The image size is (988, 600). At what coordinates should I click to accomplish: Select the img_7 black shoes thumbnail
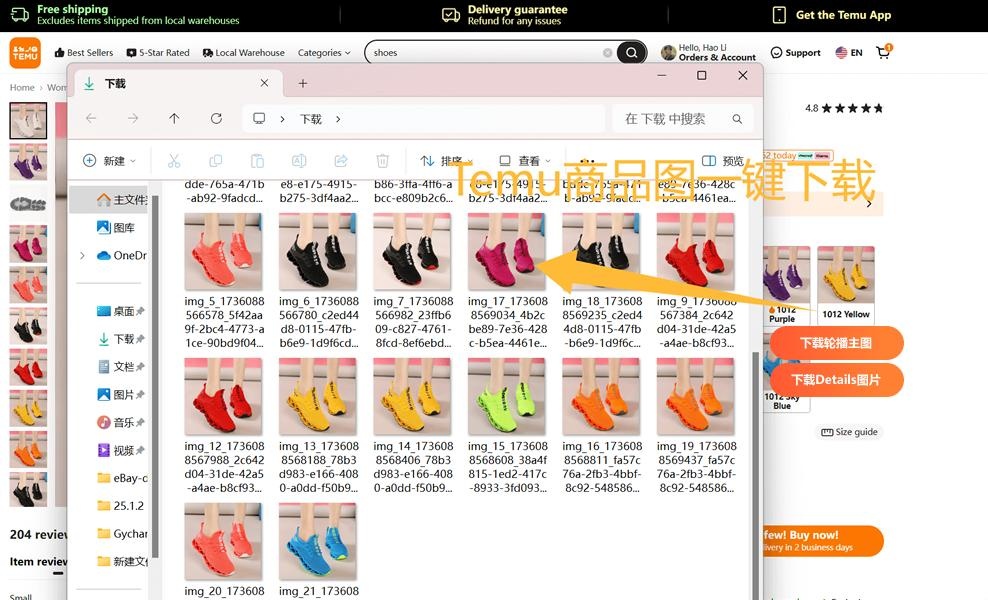point(412,251)
